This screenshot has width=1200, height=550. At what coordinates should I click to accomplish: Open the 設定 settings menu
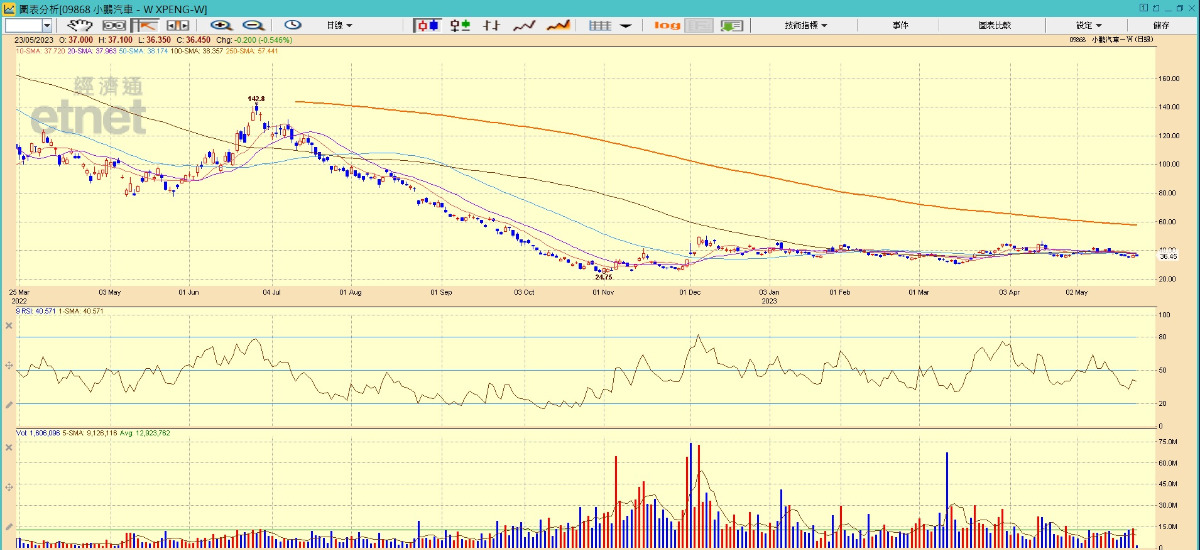click(1088, 25)
